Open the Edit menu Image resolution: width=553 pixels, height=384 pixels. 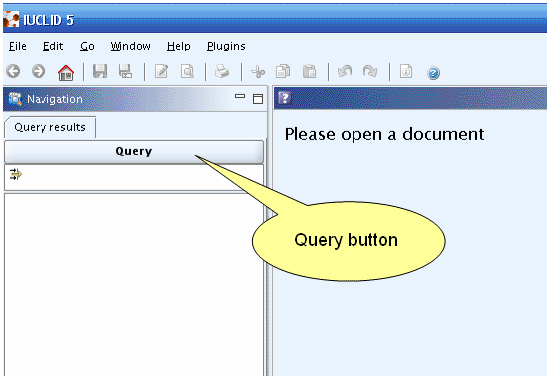click(53, 46)
